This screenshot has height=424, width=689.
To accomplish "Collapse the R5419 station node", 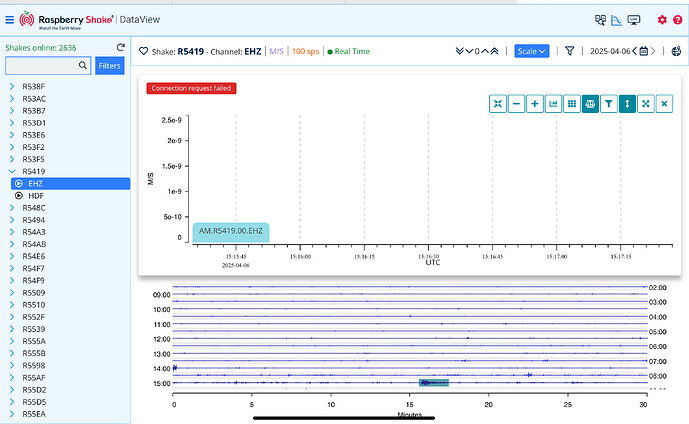I will pyautogui.click(x=12, y=171).
